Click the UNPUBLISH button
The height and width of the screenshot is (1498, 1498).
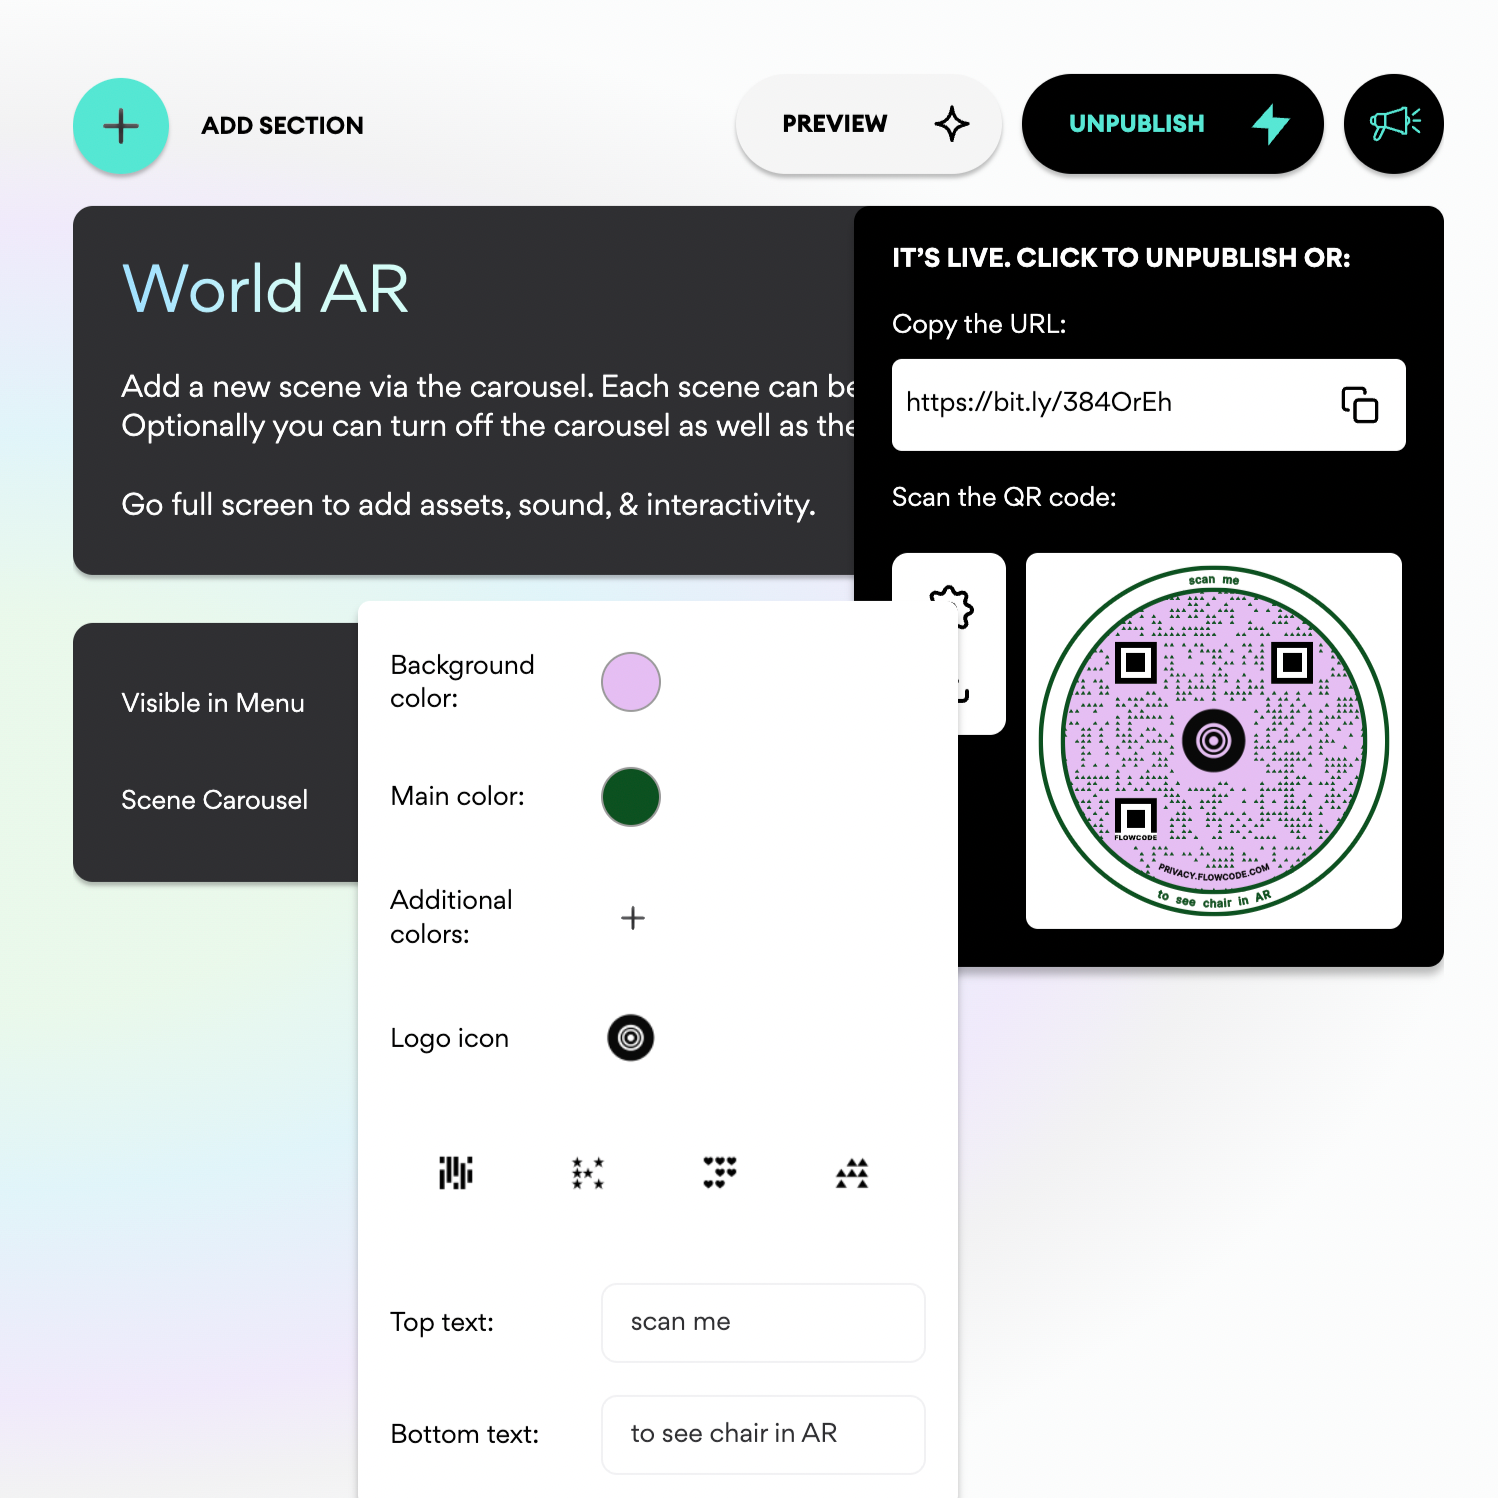click(x=1172, y=124)
